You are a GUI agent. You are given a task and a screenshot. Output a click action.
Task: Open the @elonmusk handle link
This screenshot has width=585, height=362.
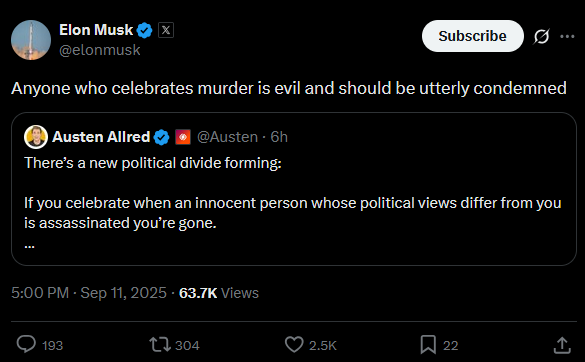coord(100,50)
